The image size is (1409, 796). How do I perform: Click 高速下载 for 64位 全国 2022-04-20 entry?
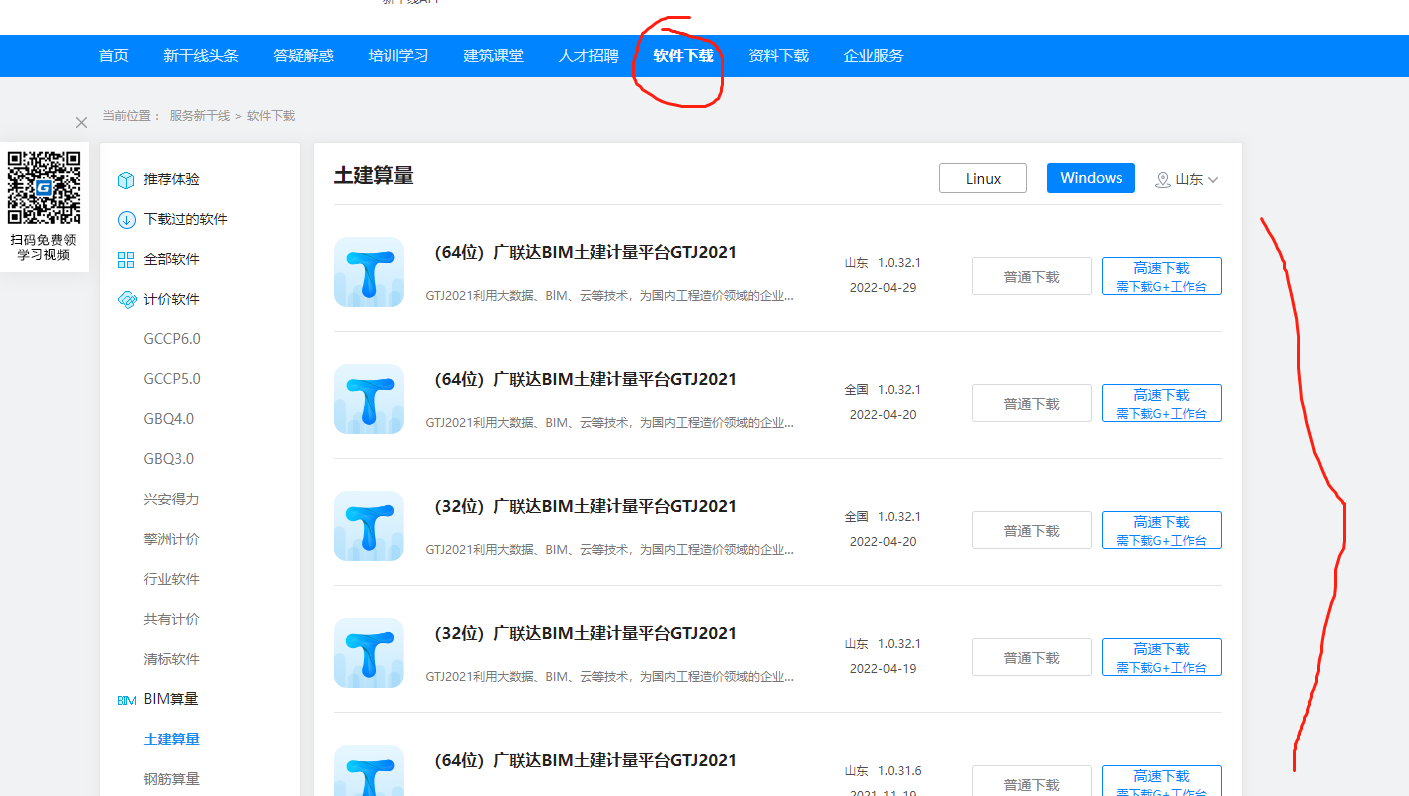1162,403
